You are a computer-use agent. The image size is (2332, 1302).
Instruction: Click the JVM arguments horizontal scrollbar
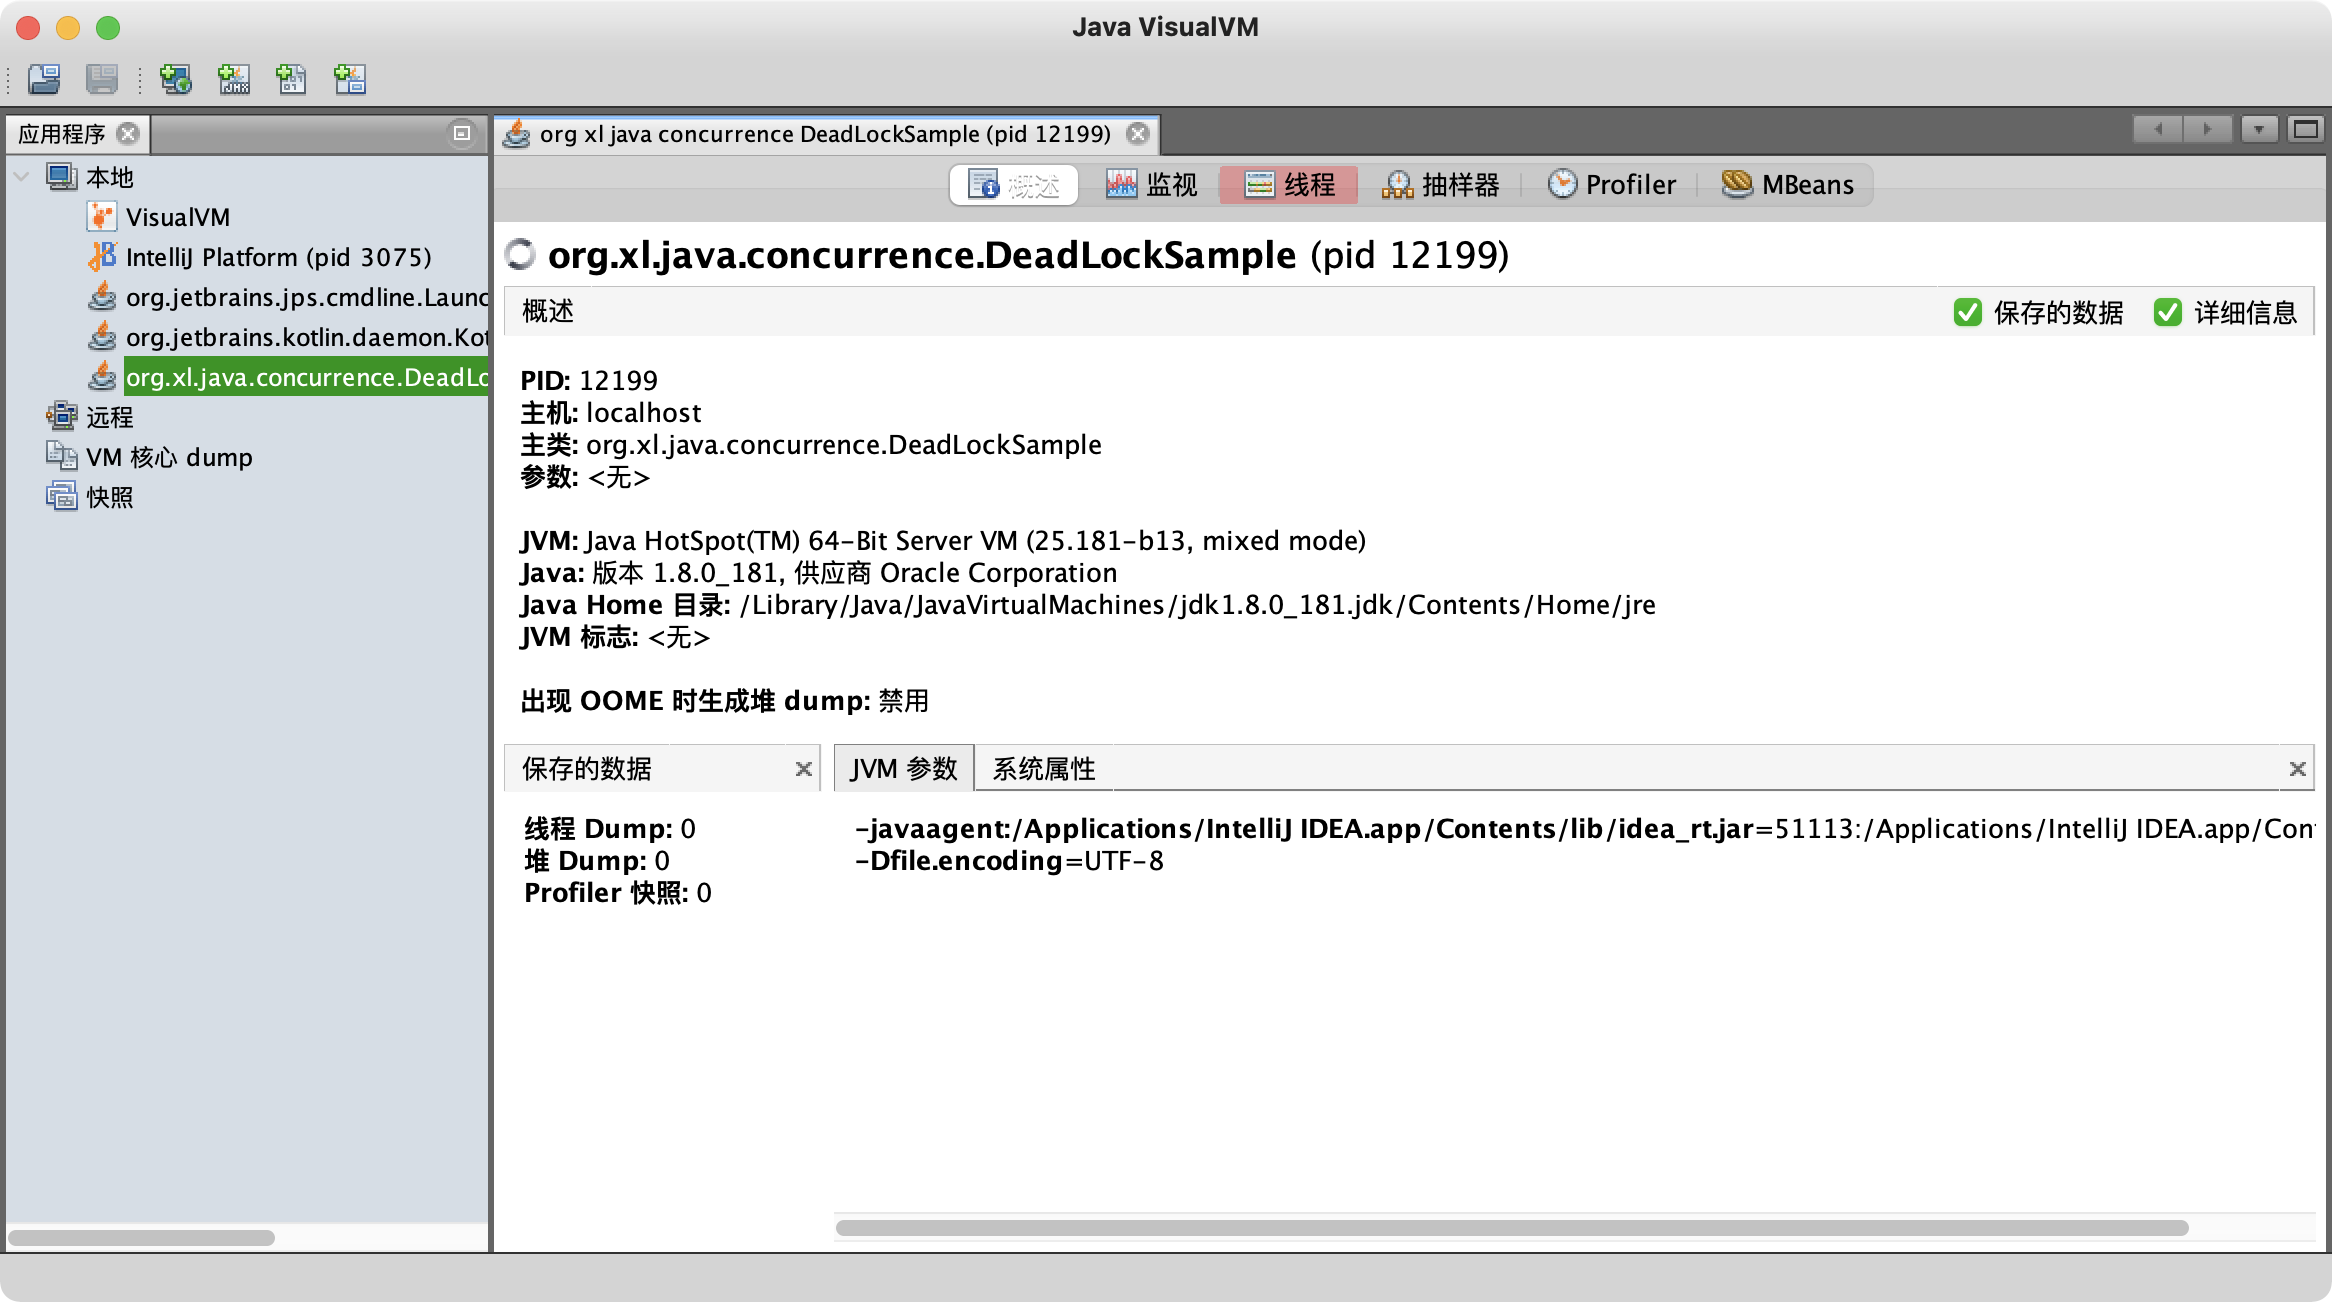1510,1227
